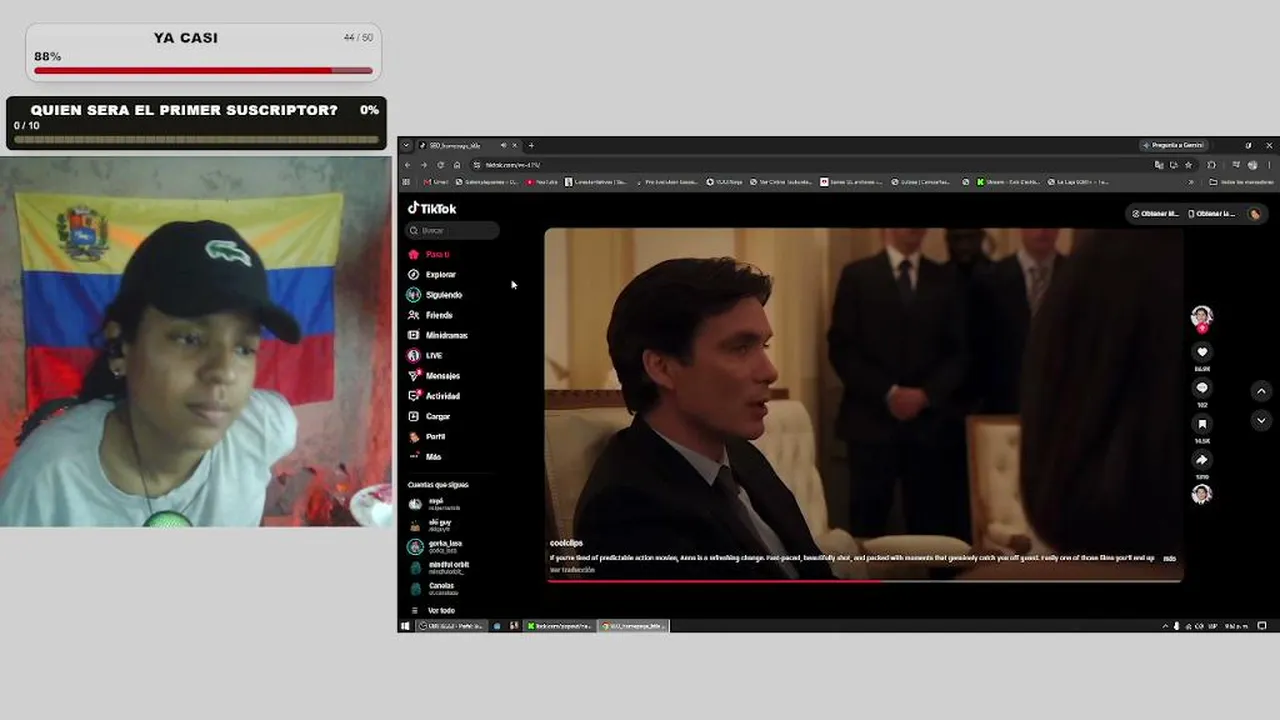Click the YA CASI goal progress bar
Image resolution: width=1280 pixels, height=720 pixels.
203,70
